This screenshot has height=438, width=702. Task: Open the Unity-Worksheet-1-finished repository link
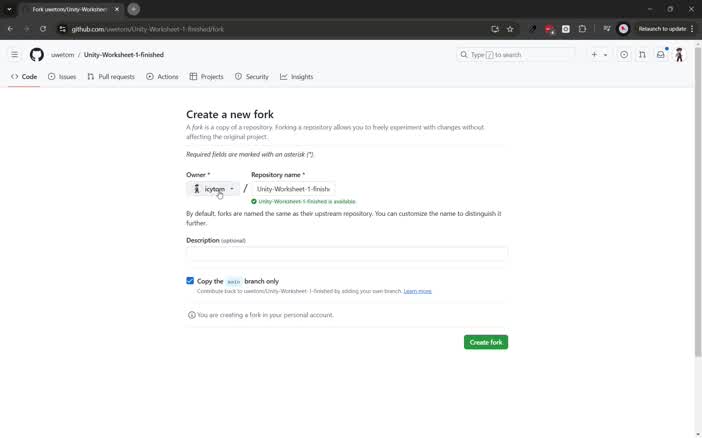[x=124, y=55]
